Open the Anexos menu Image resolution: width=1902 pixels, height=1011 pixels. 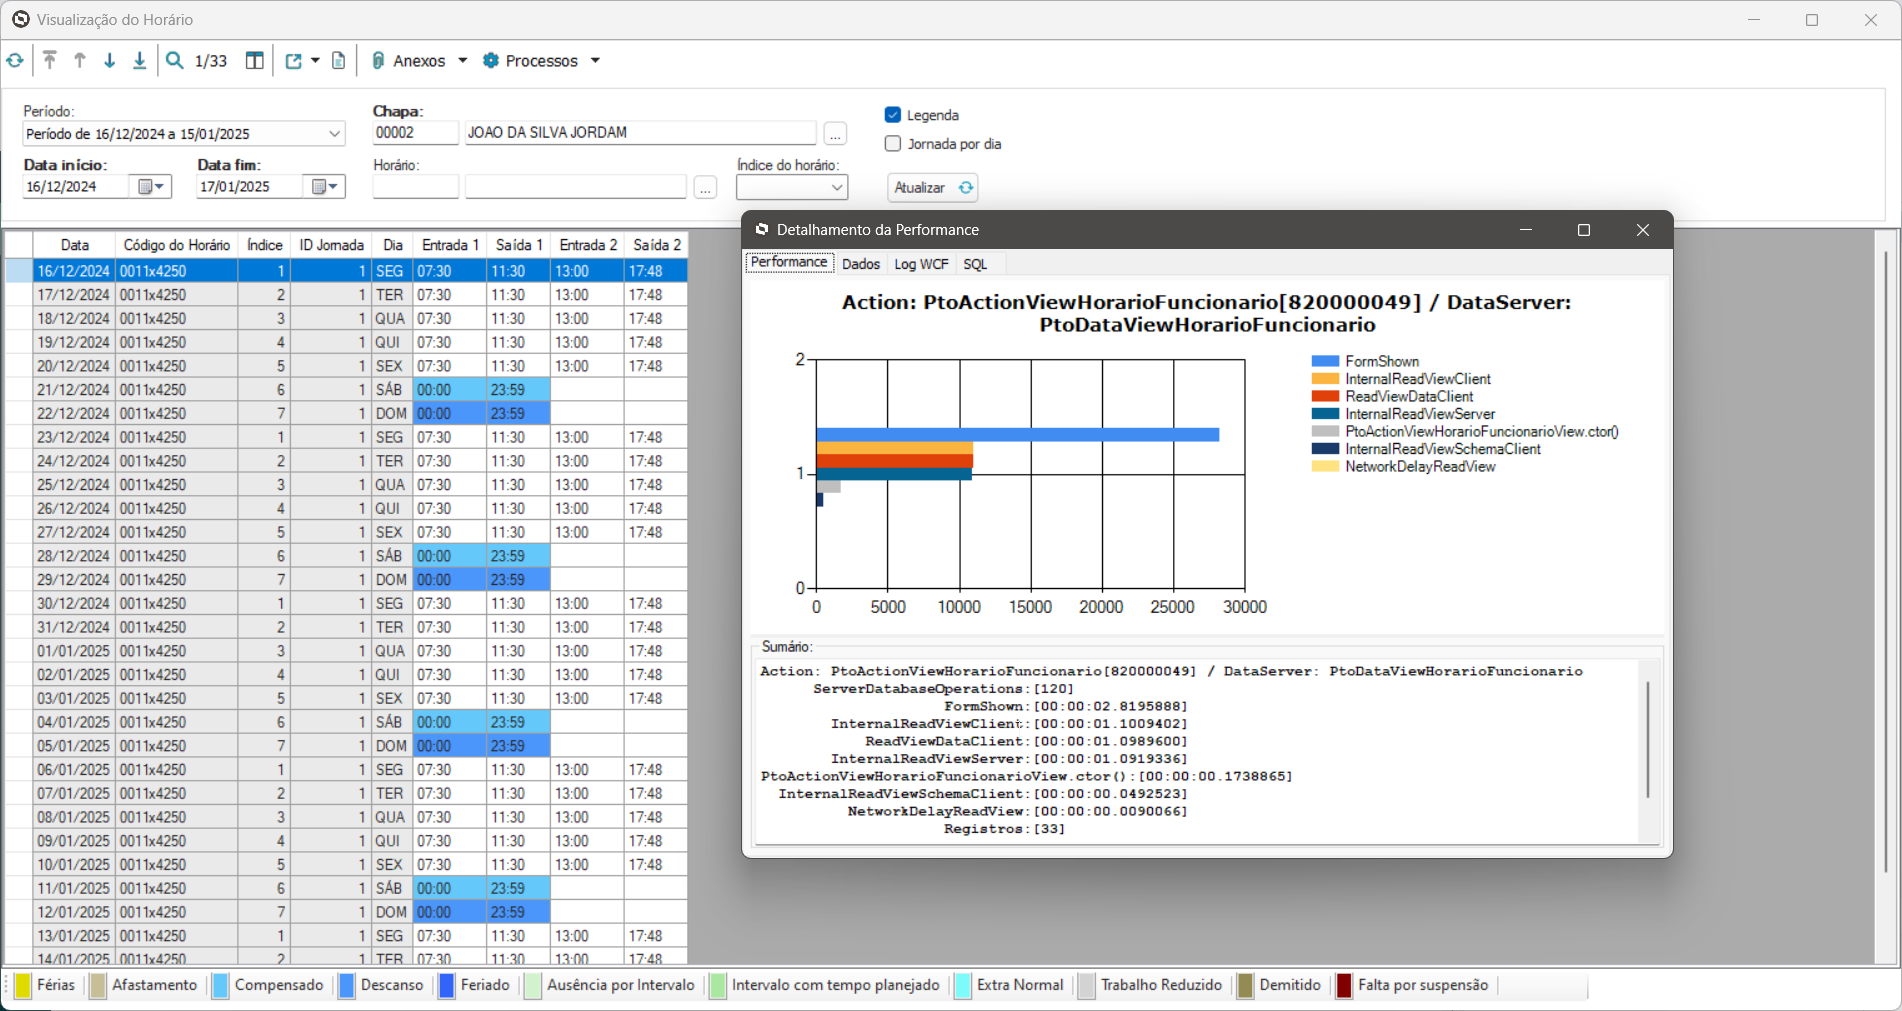419,61
